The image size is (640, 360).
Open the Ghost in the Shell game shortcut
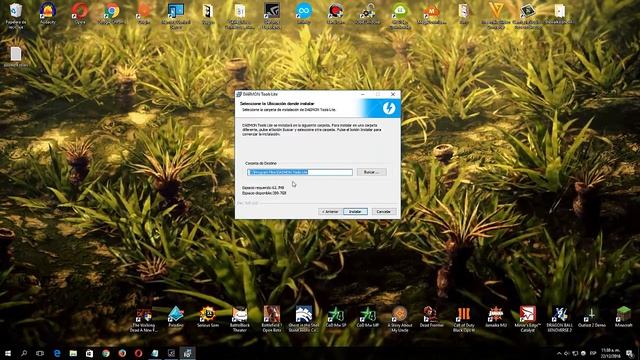pyautogui.click(x=304, y=319)
